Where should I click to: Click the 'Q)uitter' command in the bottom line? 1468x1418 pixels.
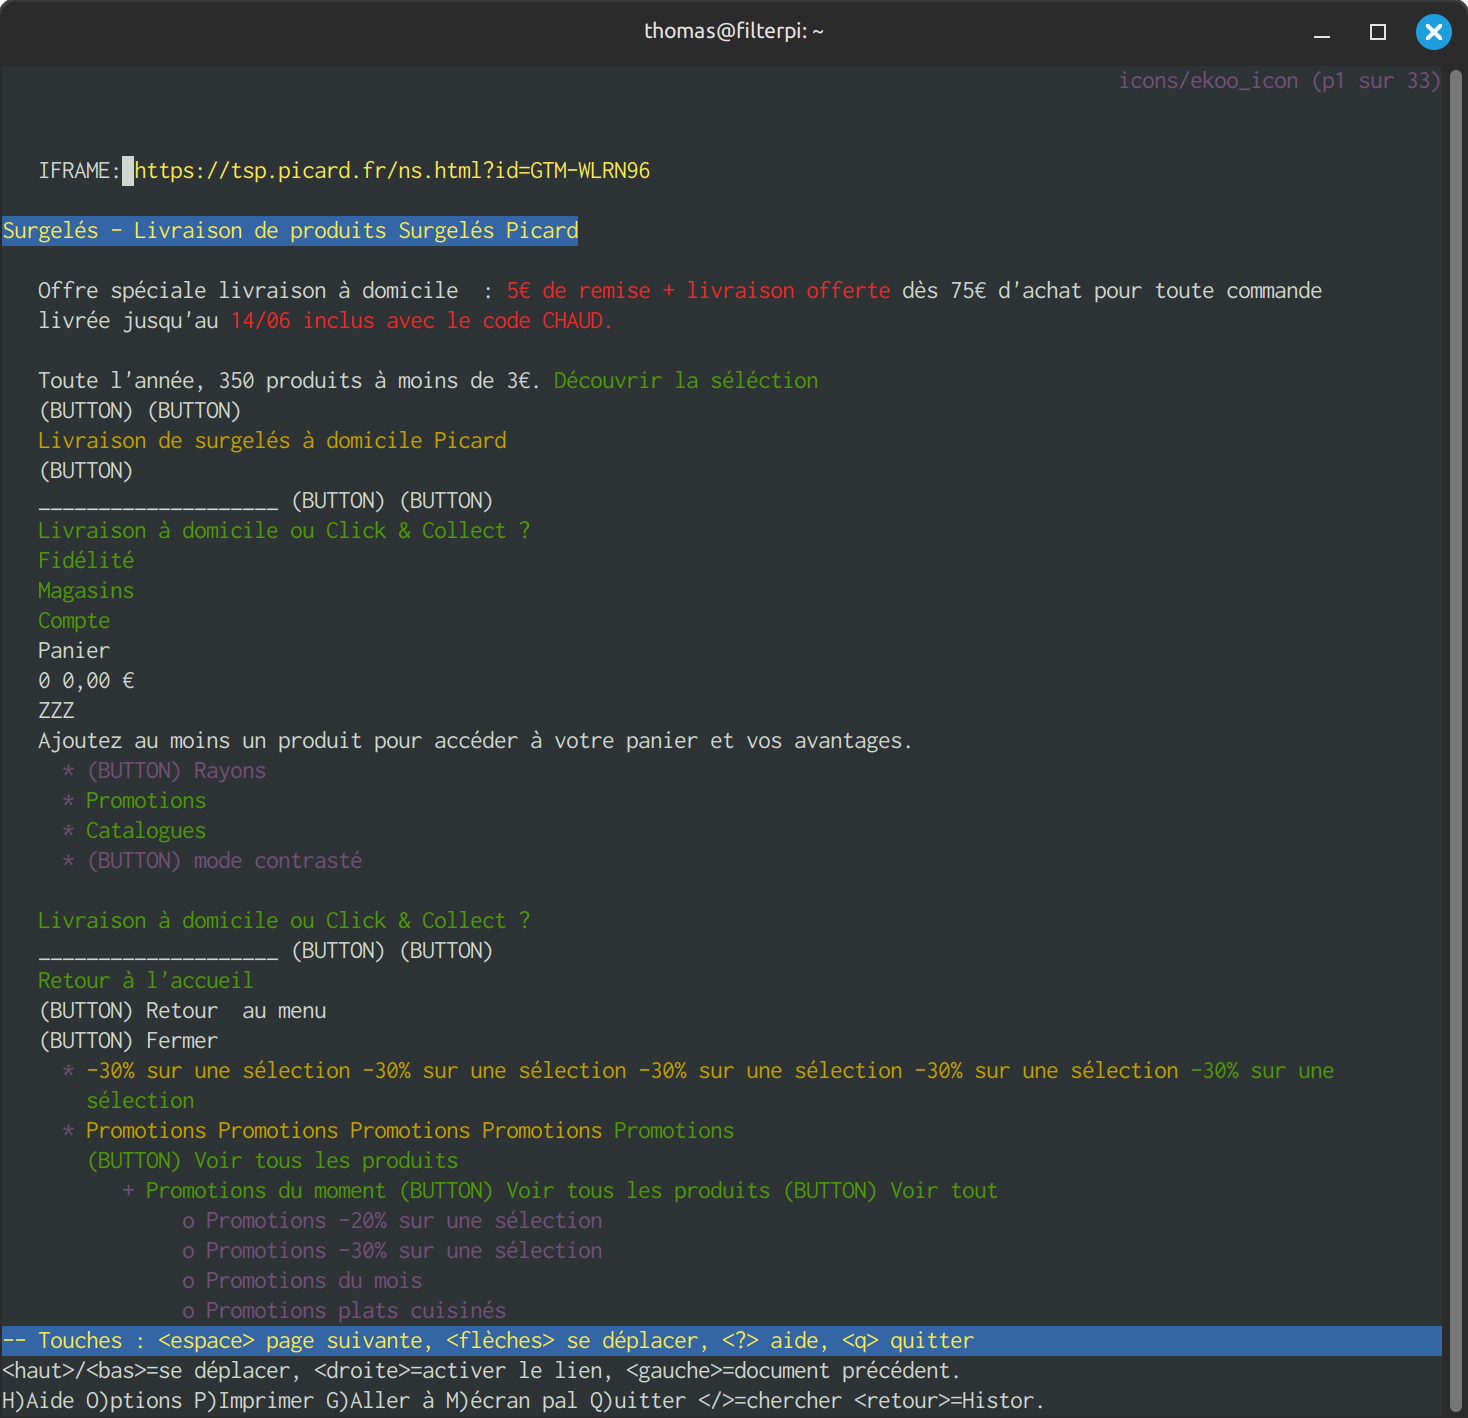[638, 1401]
